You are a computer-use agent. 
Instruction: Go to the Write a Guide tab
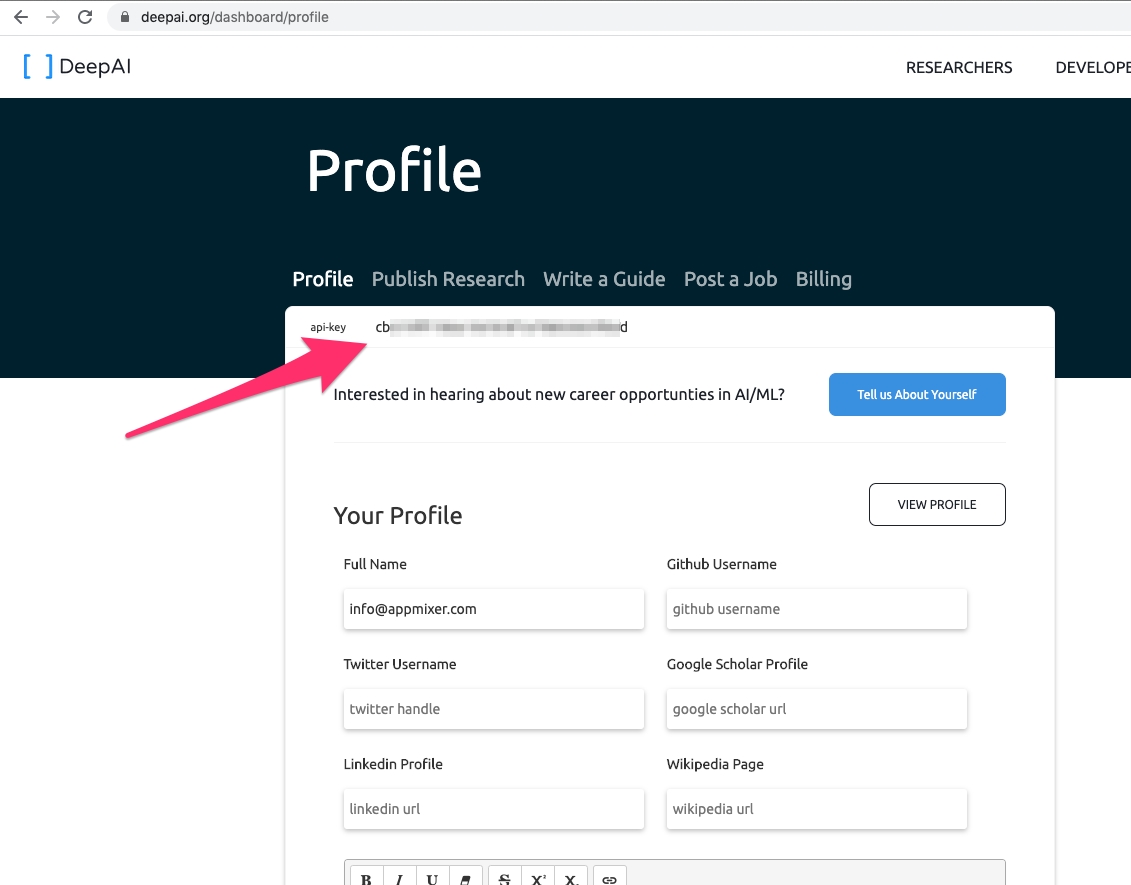[x=604, y=279]
